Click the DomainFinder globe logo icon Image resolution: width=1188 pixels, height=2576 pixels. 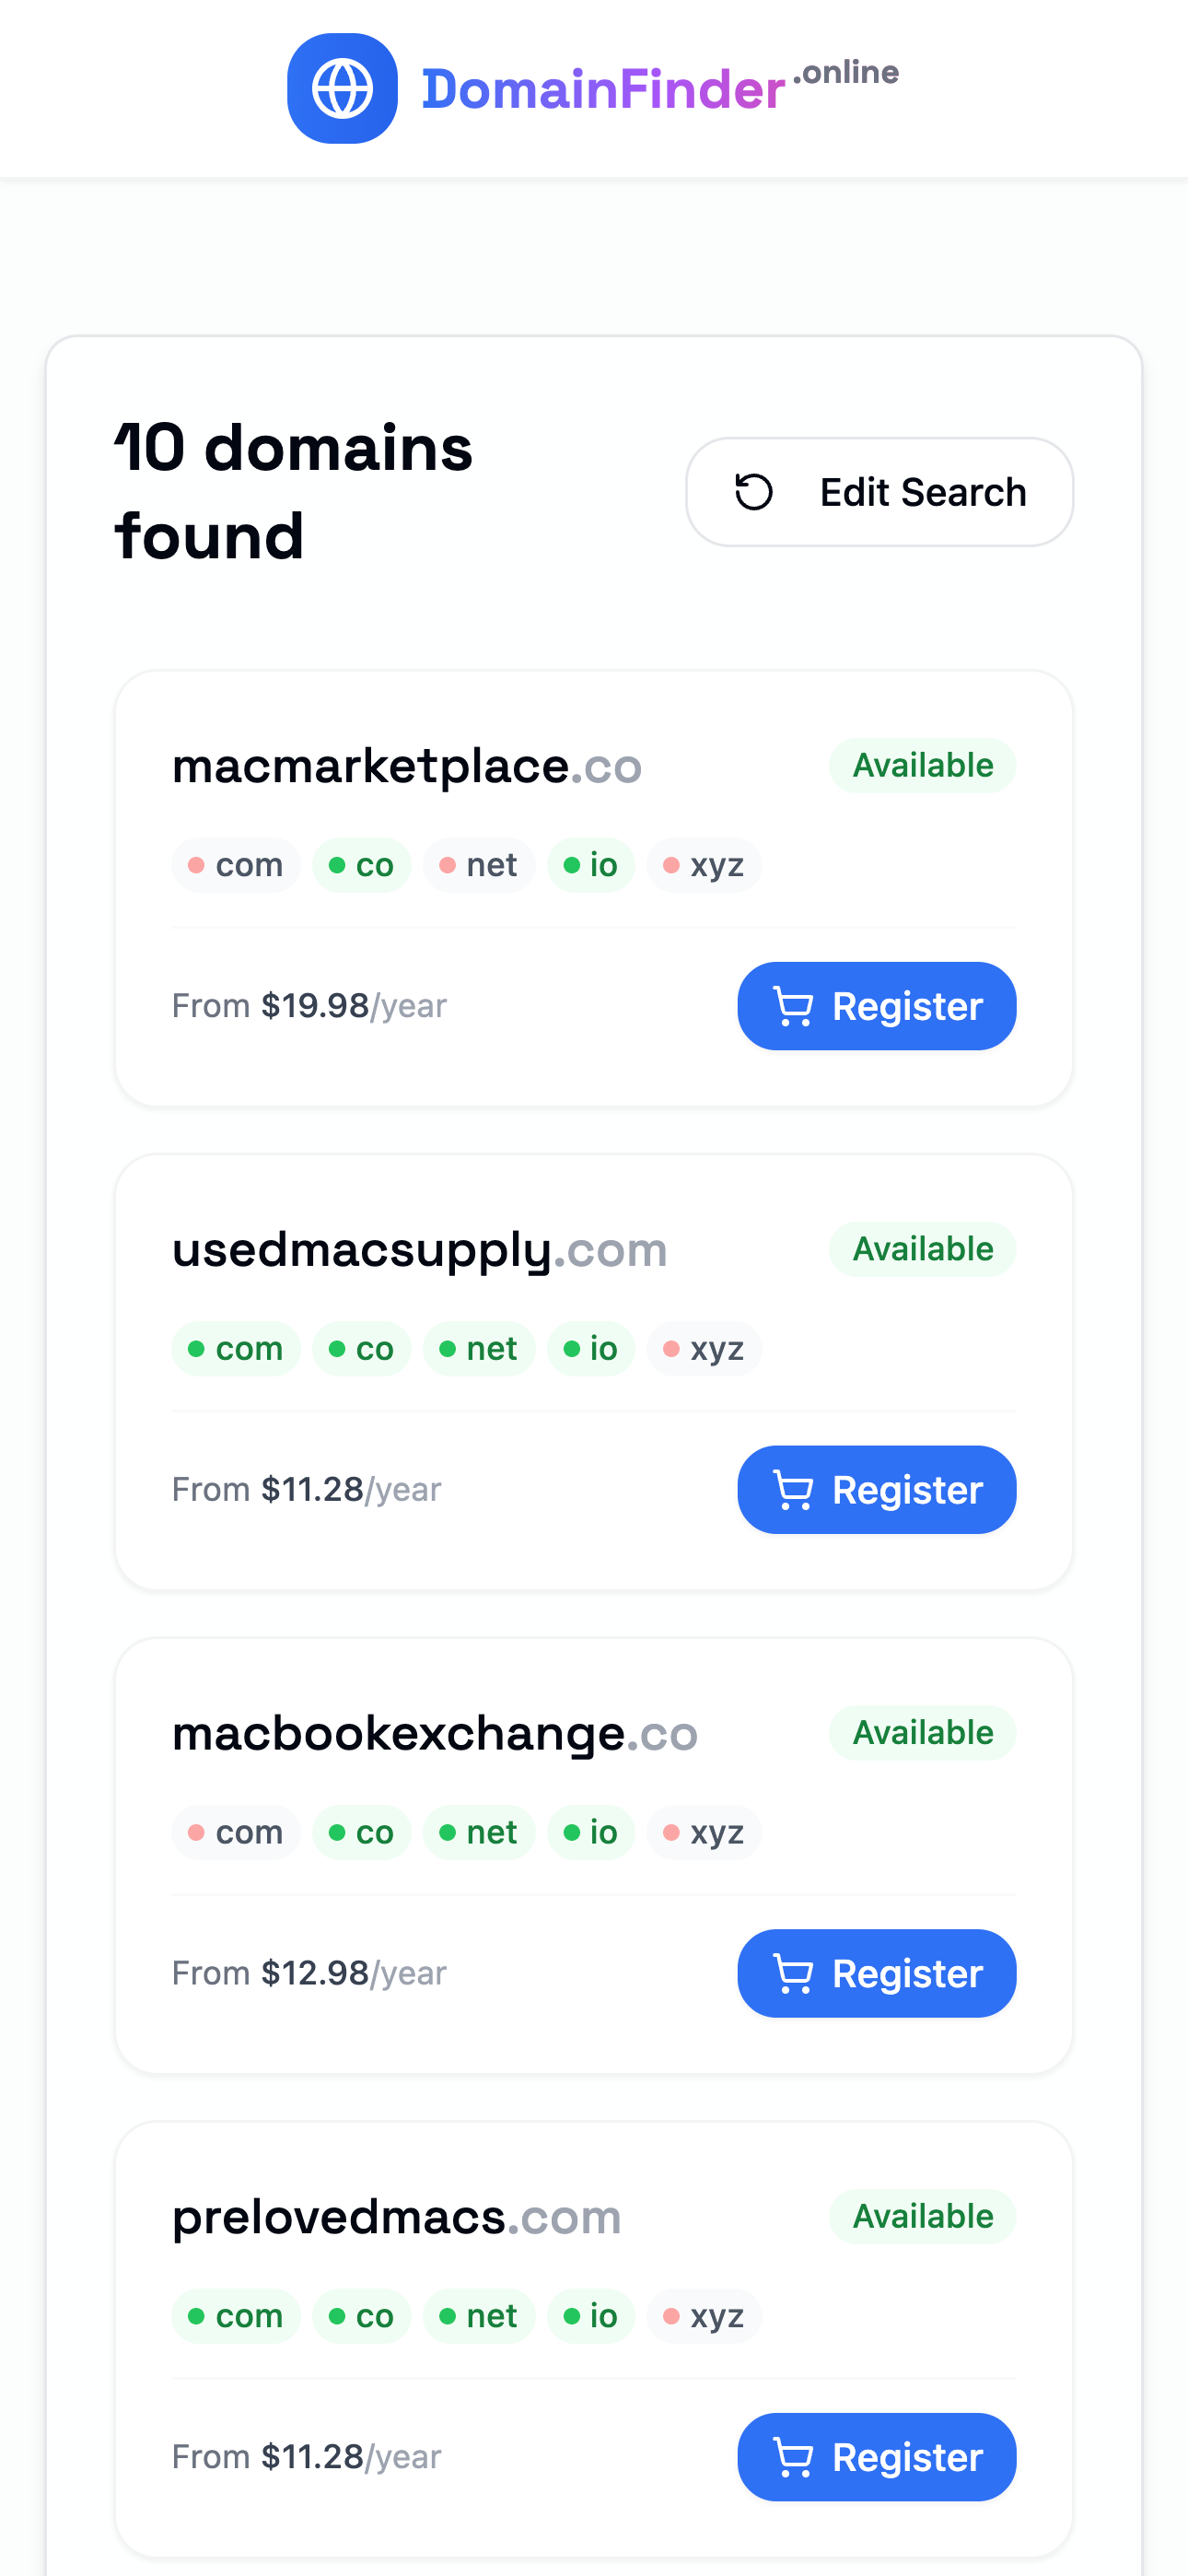[342, 88]
